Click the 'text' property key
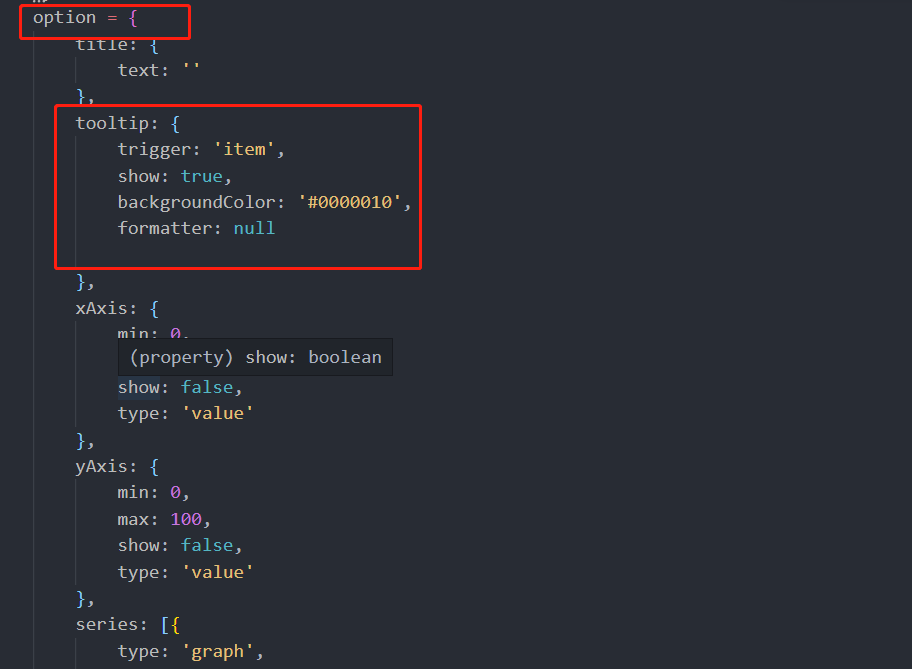The image size is (912, 669). (138, 70)
